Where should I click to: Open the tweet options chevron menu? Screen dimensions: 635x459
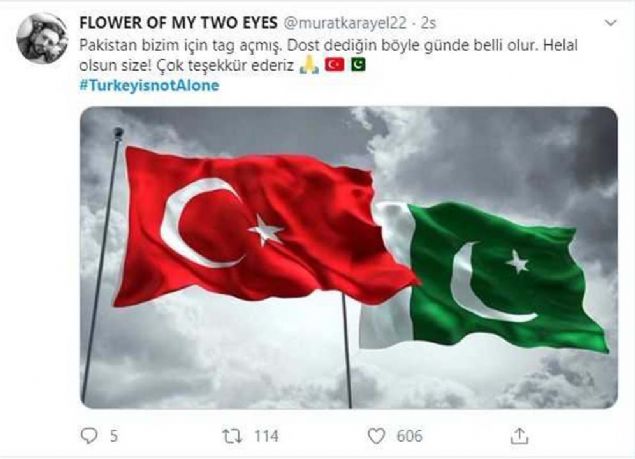click(x=610, y=23)
